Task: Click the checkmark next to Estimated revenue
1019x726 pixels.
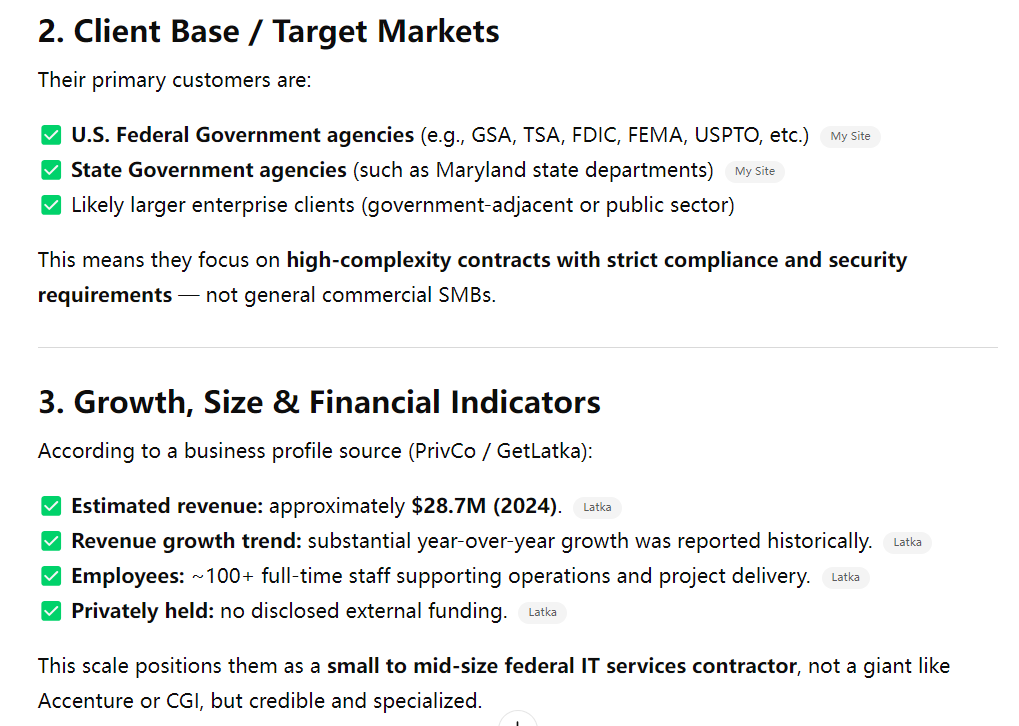Action: tap(51, 506)
